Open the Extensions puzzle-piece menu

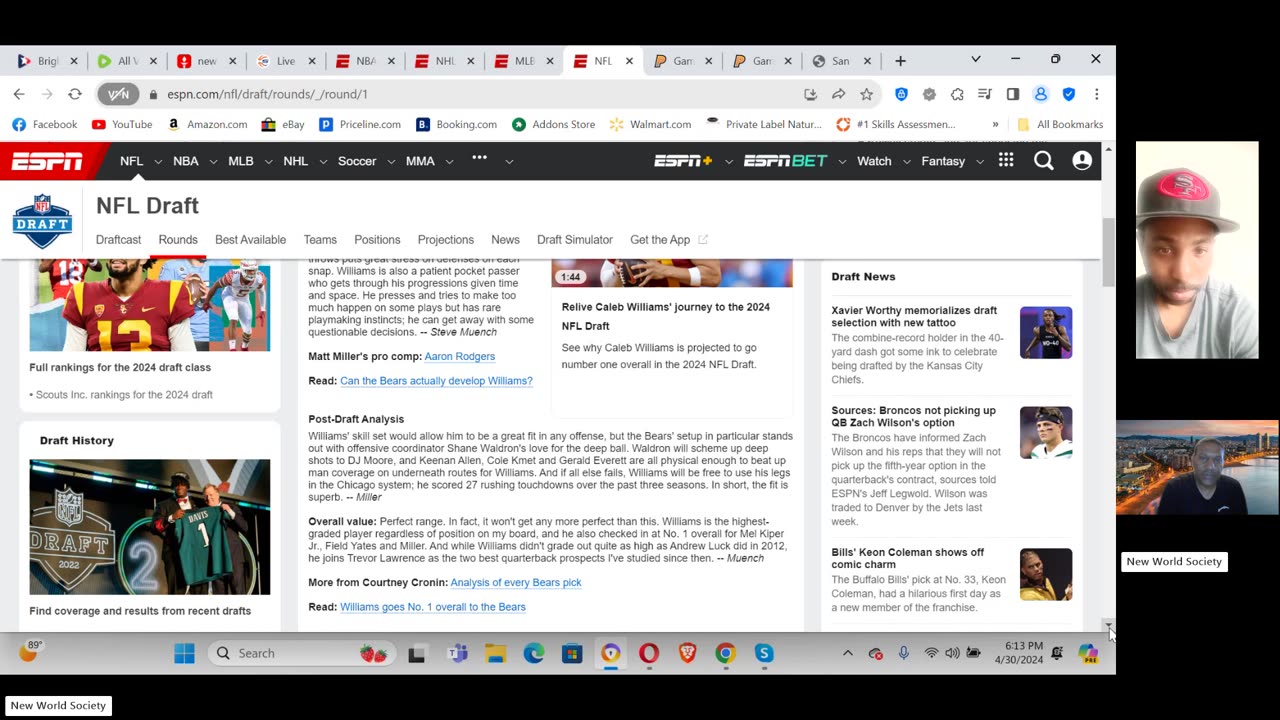point(957,94)
